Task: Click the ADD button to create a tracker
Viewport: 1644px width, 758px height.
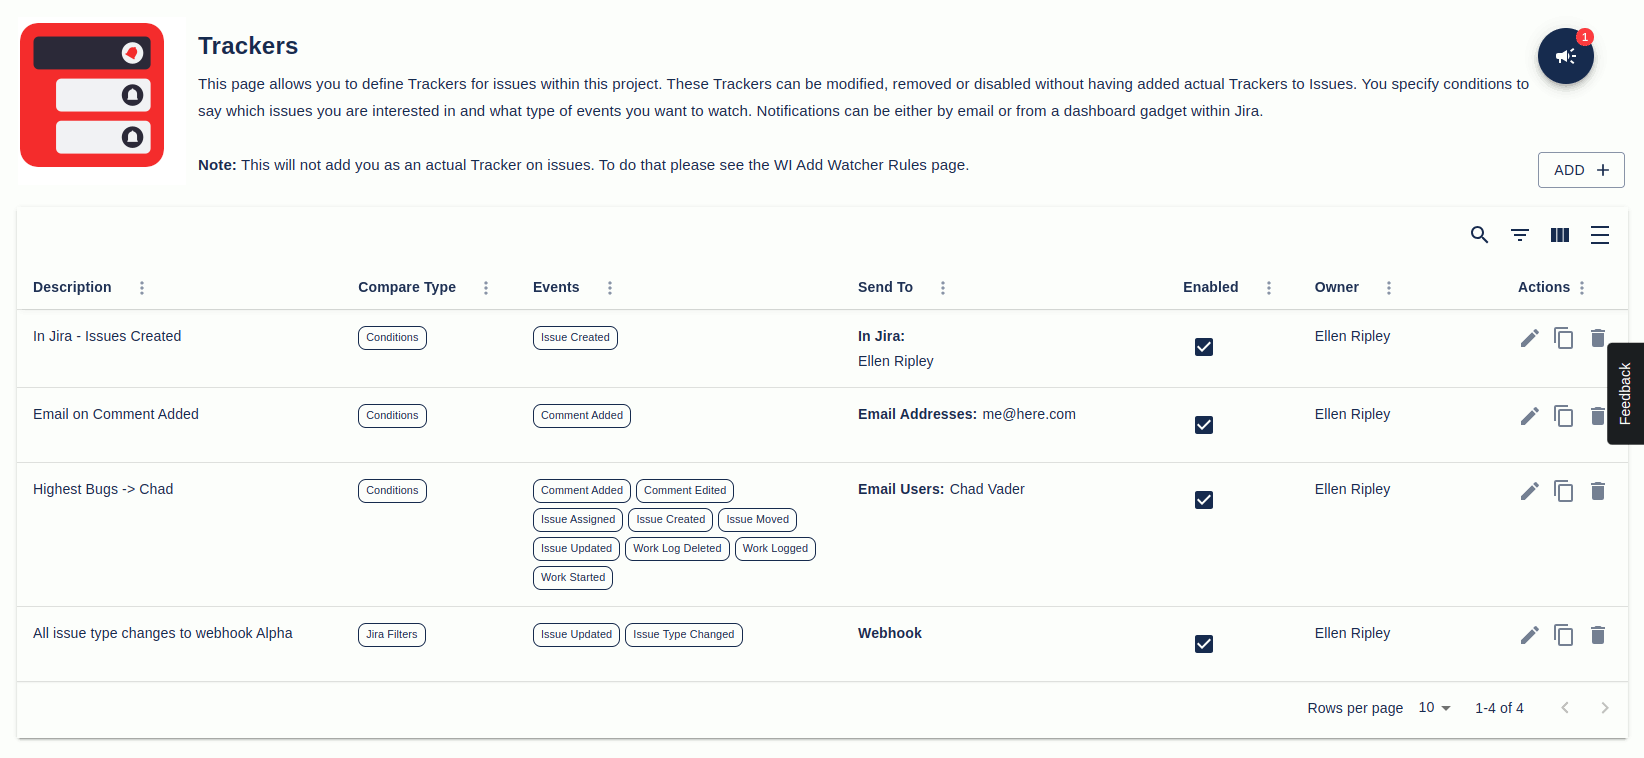Action: point(1581,170)
